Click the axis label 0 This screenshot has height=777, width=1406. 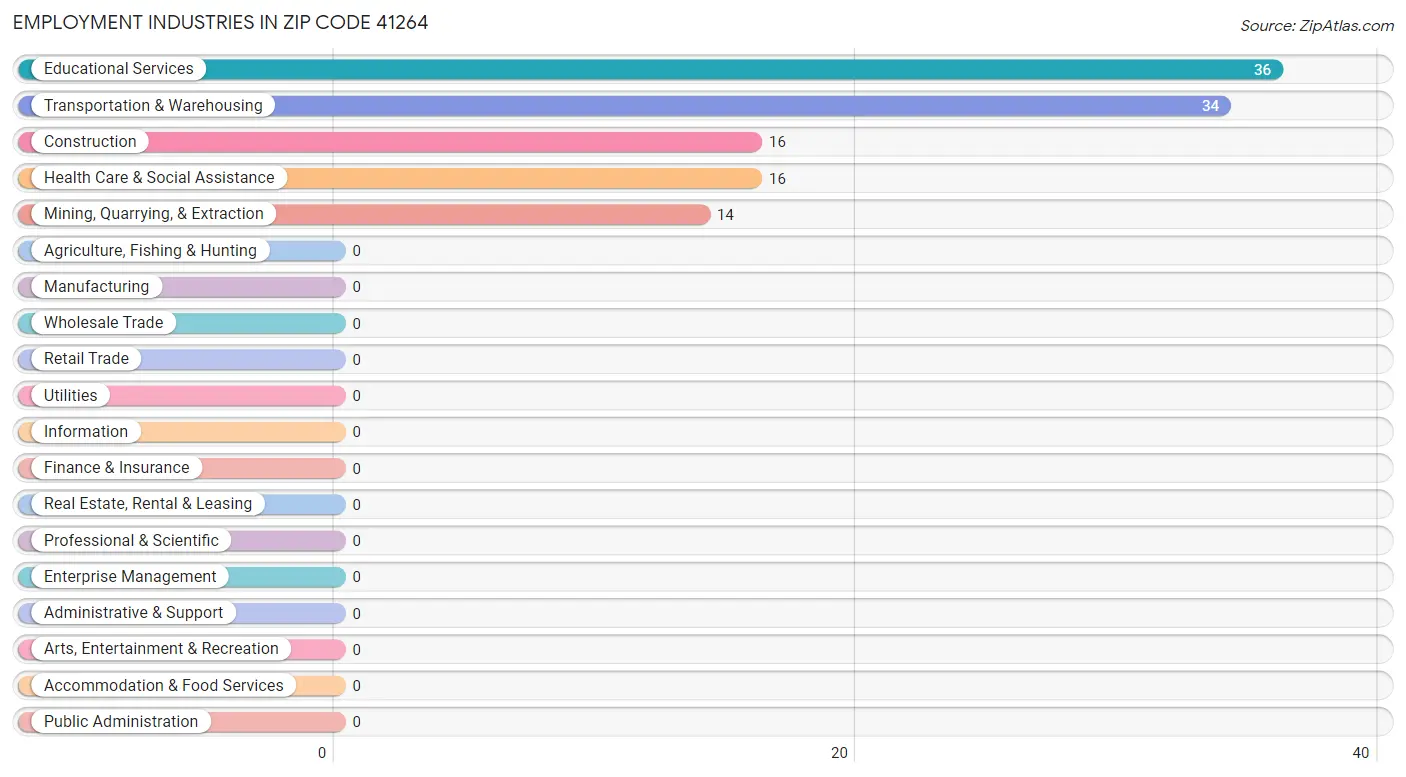point(322,754)
